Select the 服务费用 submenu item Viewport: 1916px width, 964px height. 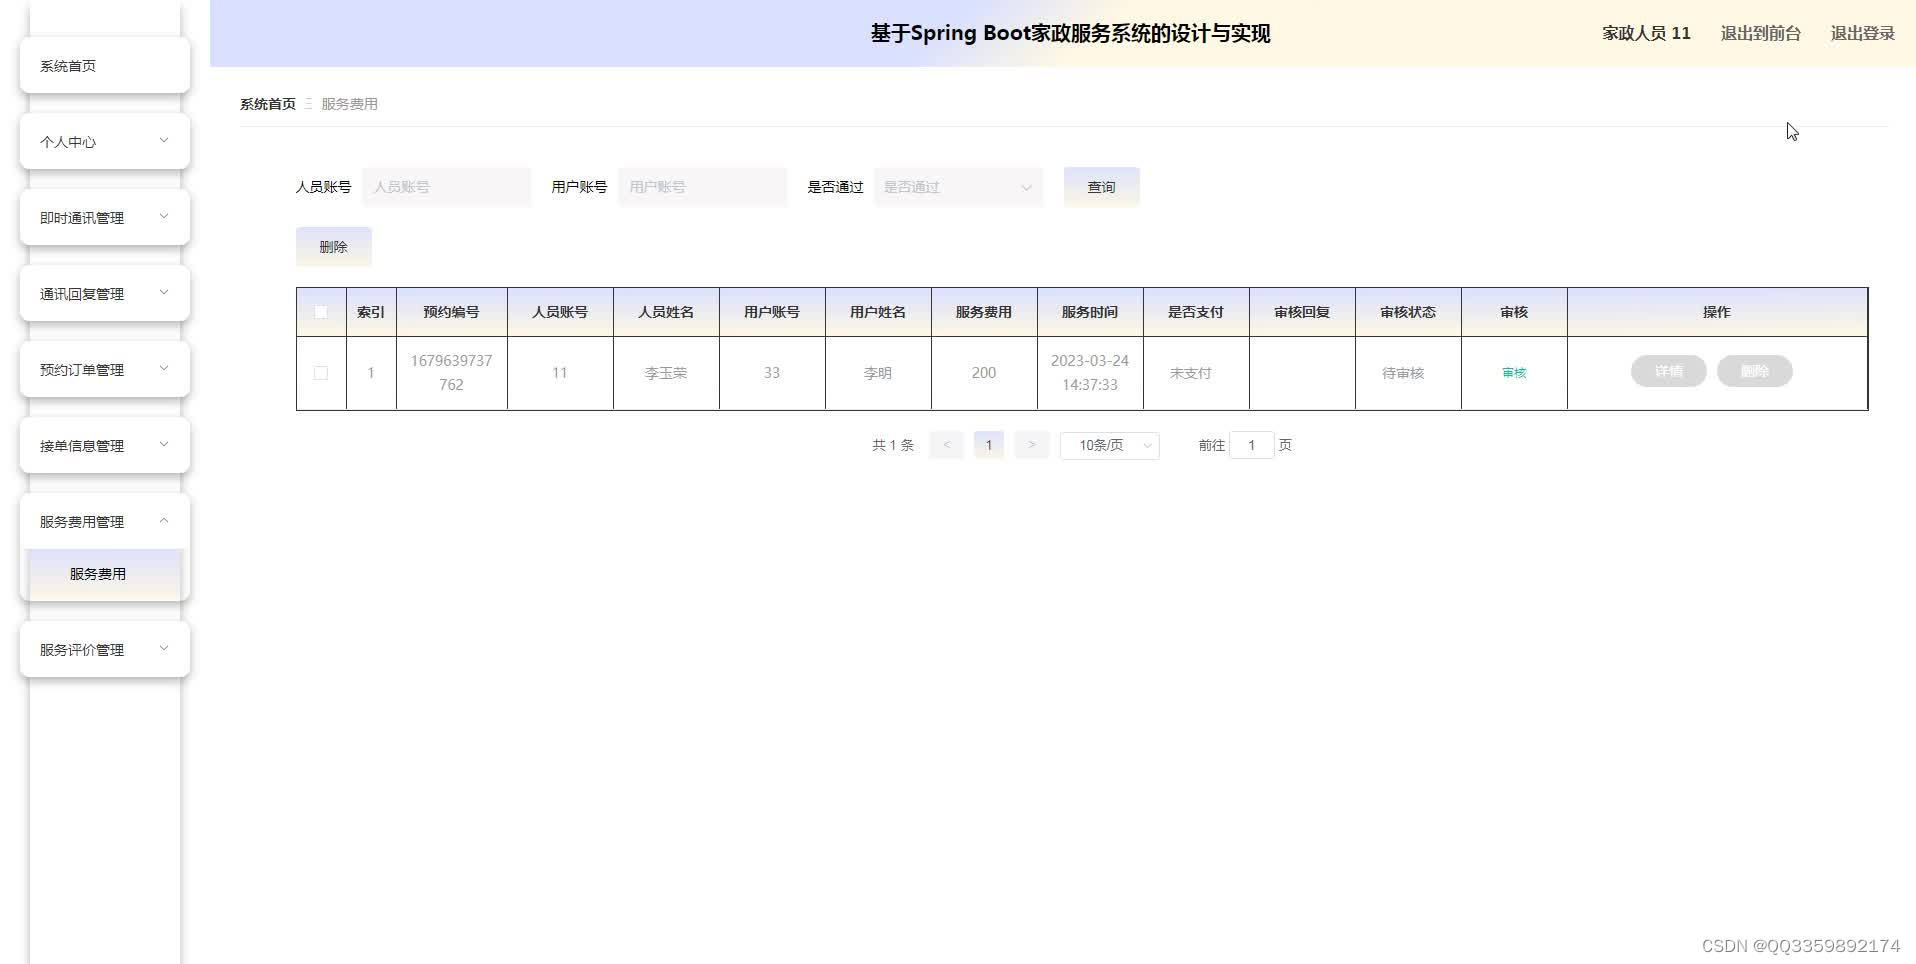[105, 574]
